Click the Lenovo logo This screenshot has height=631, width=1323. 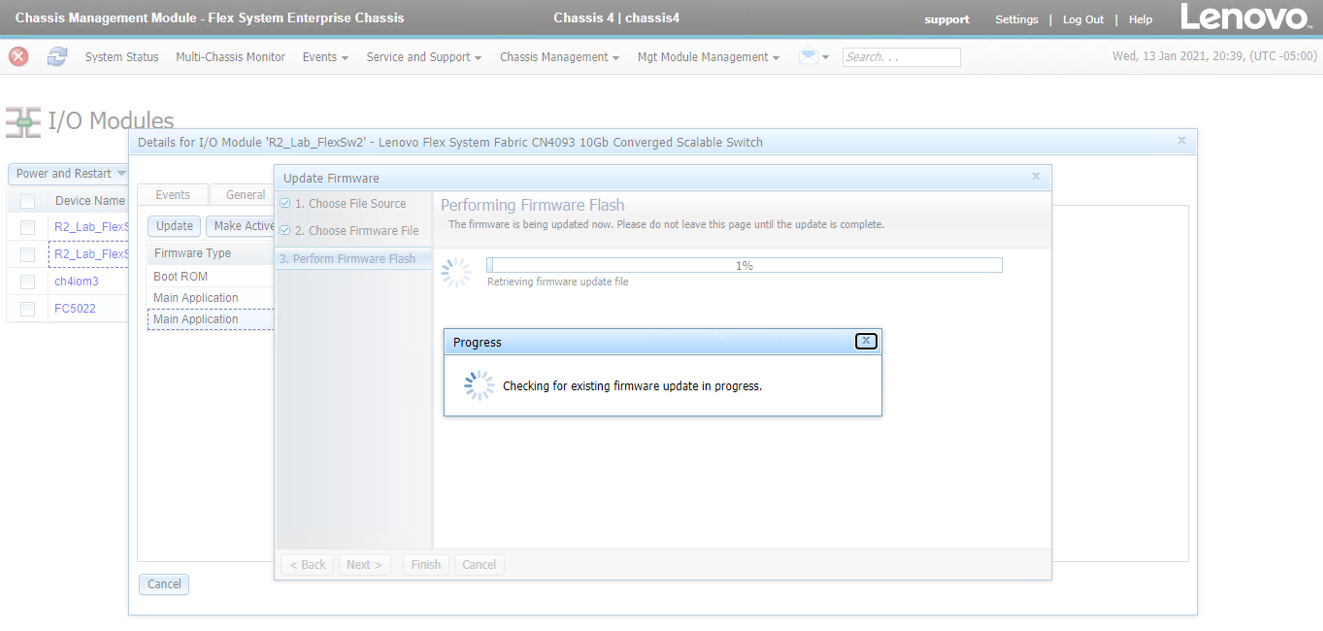point(1245,17)
